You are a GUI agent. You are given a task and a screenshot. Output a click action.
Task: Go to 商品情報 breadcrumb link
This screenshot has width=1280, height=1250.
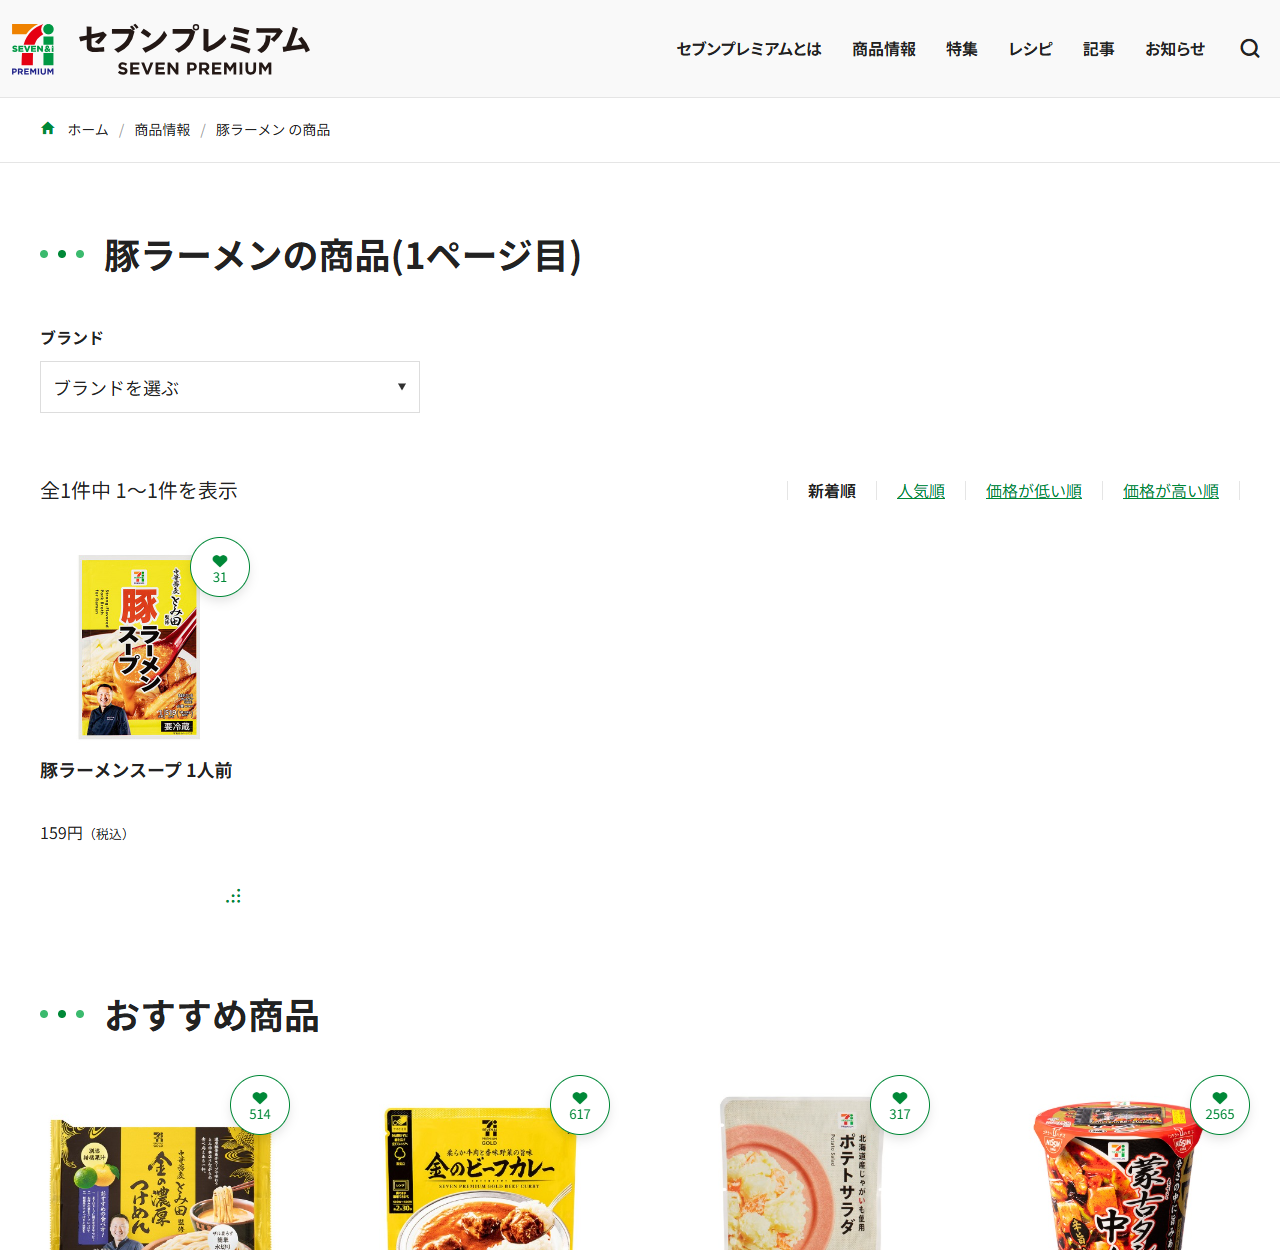(162, 130)
